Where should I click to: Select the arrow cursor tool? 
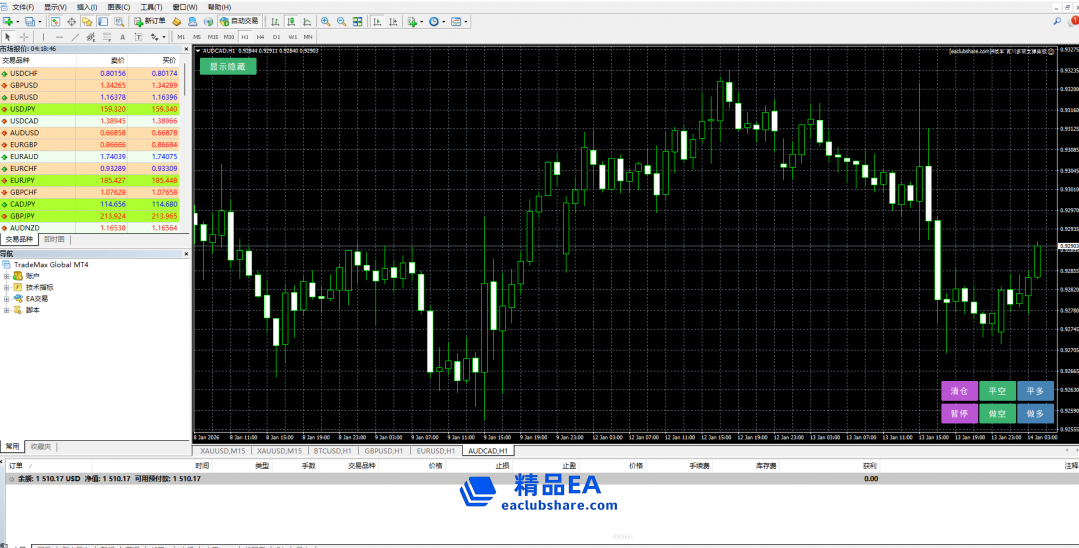coord(8,36)
